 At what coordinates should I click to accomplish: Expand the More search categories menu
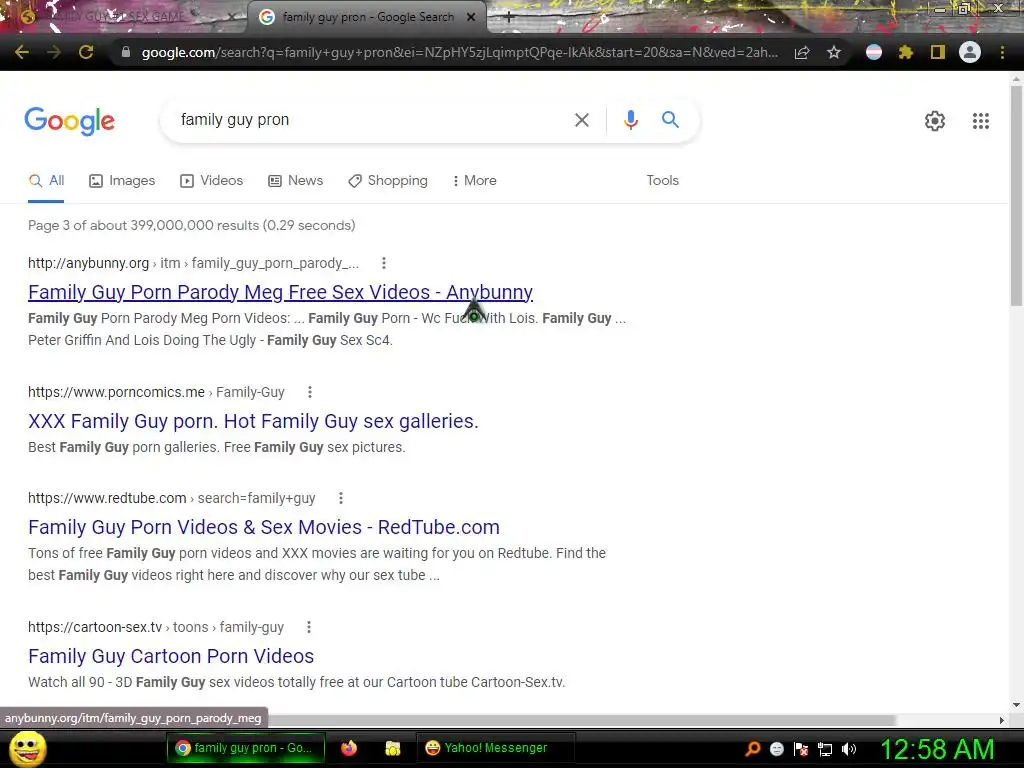(474, 181)
